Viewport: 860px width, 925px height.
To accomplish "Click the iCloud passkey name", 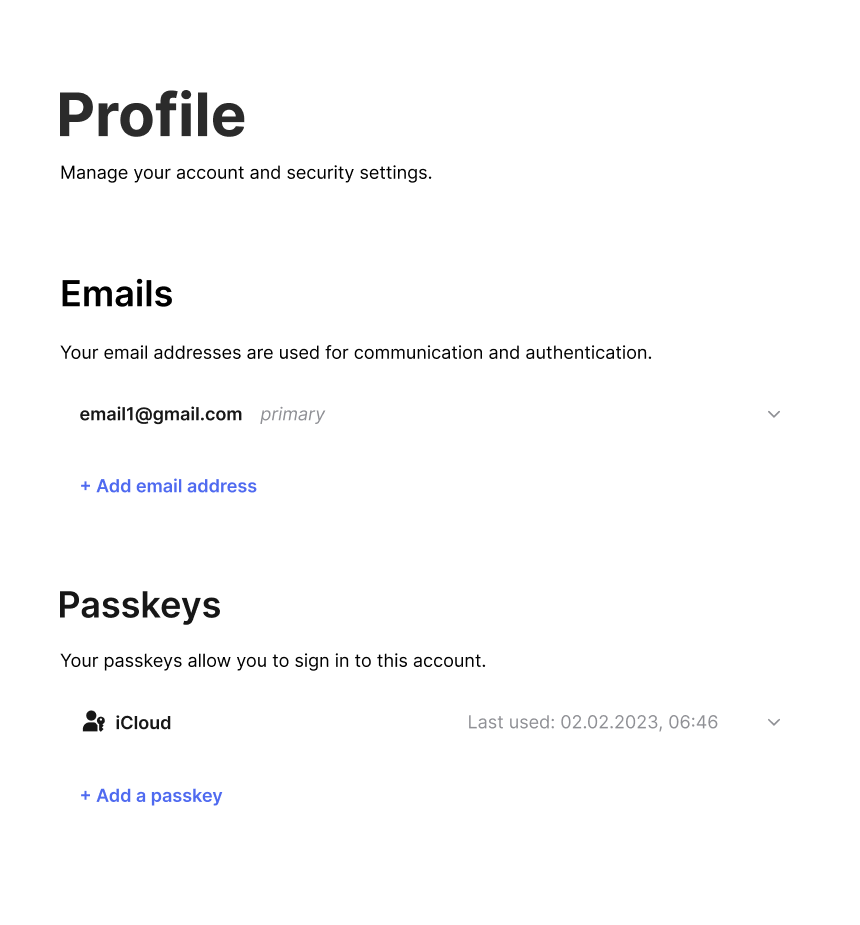I will [x=143, y=723].
